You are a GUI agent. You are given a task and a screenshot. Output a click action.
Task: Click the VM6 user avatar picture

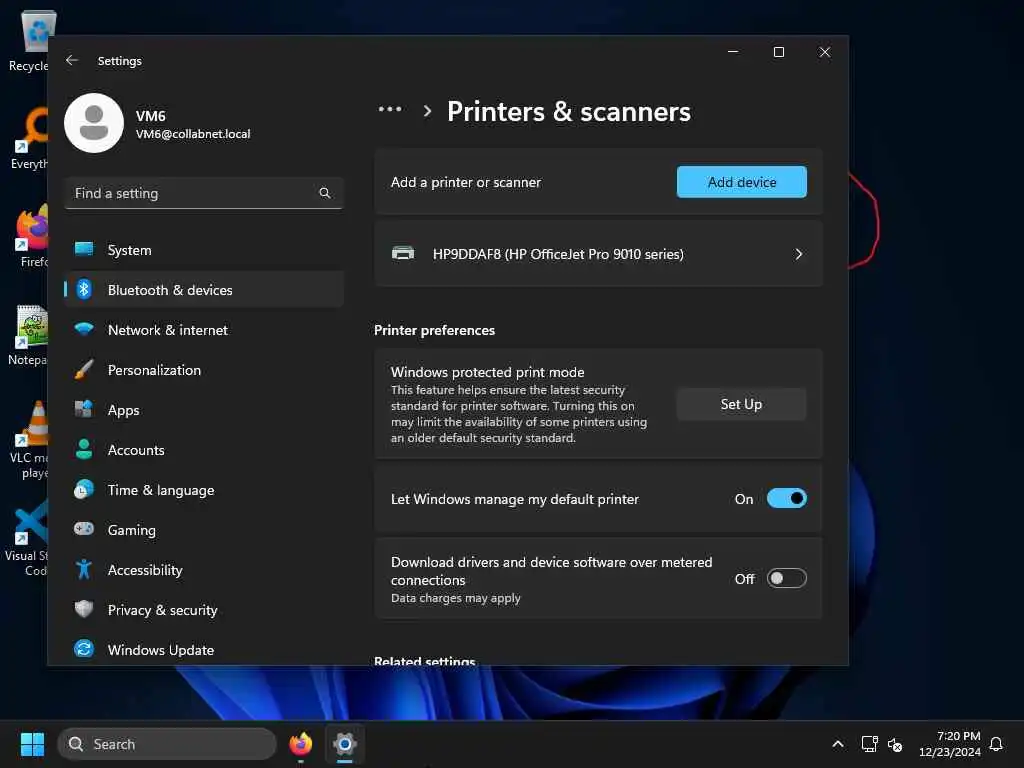point(94,123)
